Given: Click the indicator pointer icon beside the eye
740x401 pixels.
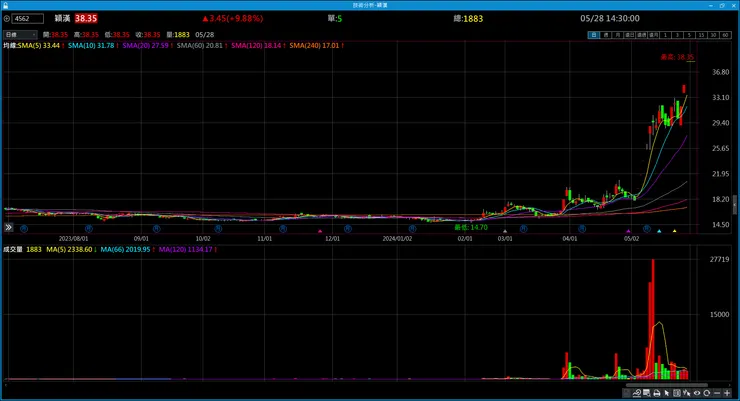Looking at the screenshot, I should [687, 393].
